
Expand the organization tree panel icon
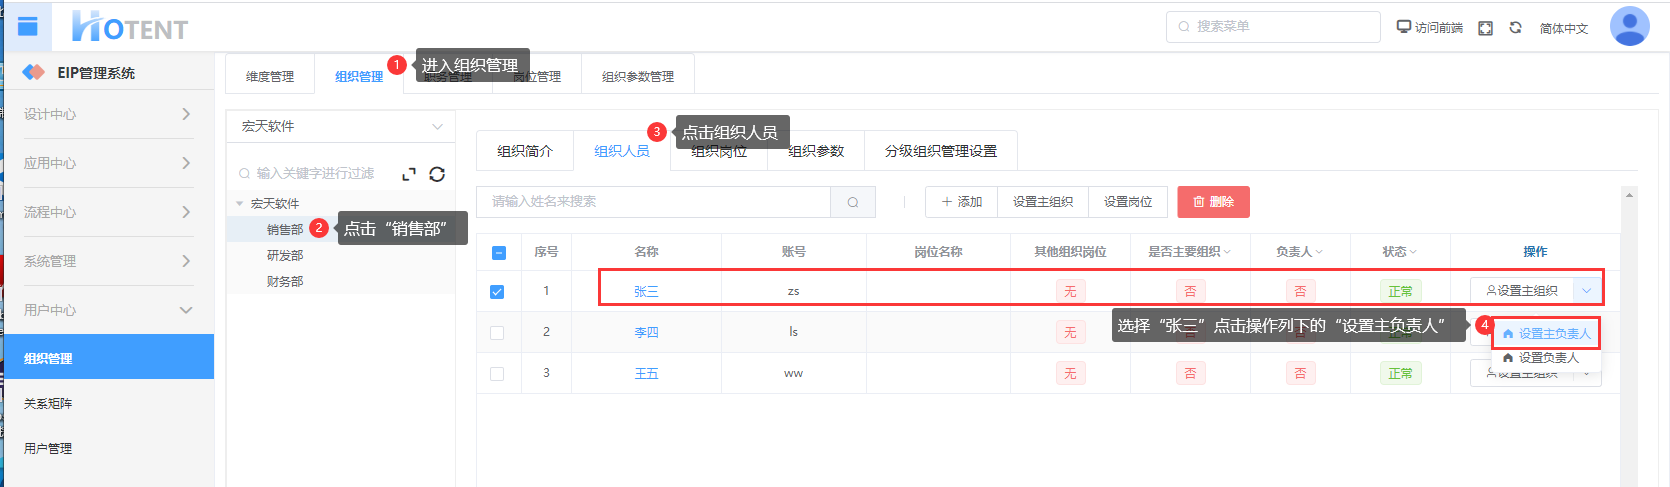(x=408, y=174)
